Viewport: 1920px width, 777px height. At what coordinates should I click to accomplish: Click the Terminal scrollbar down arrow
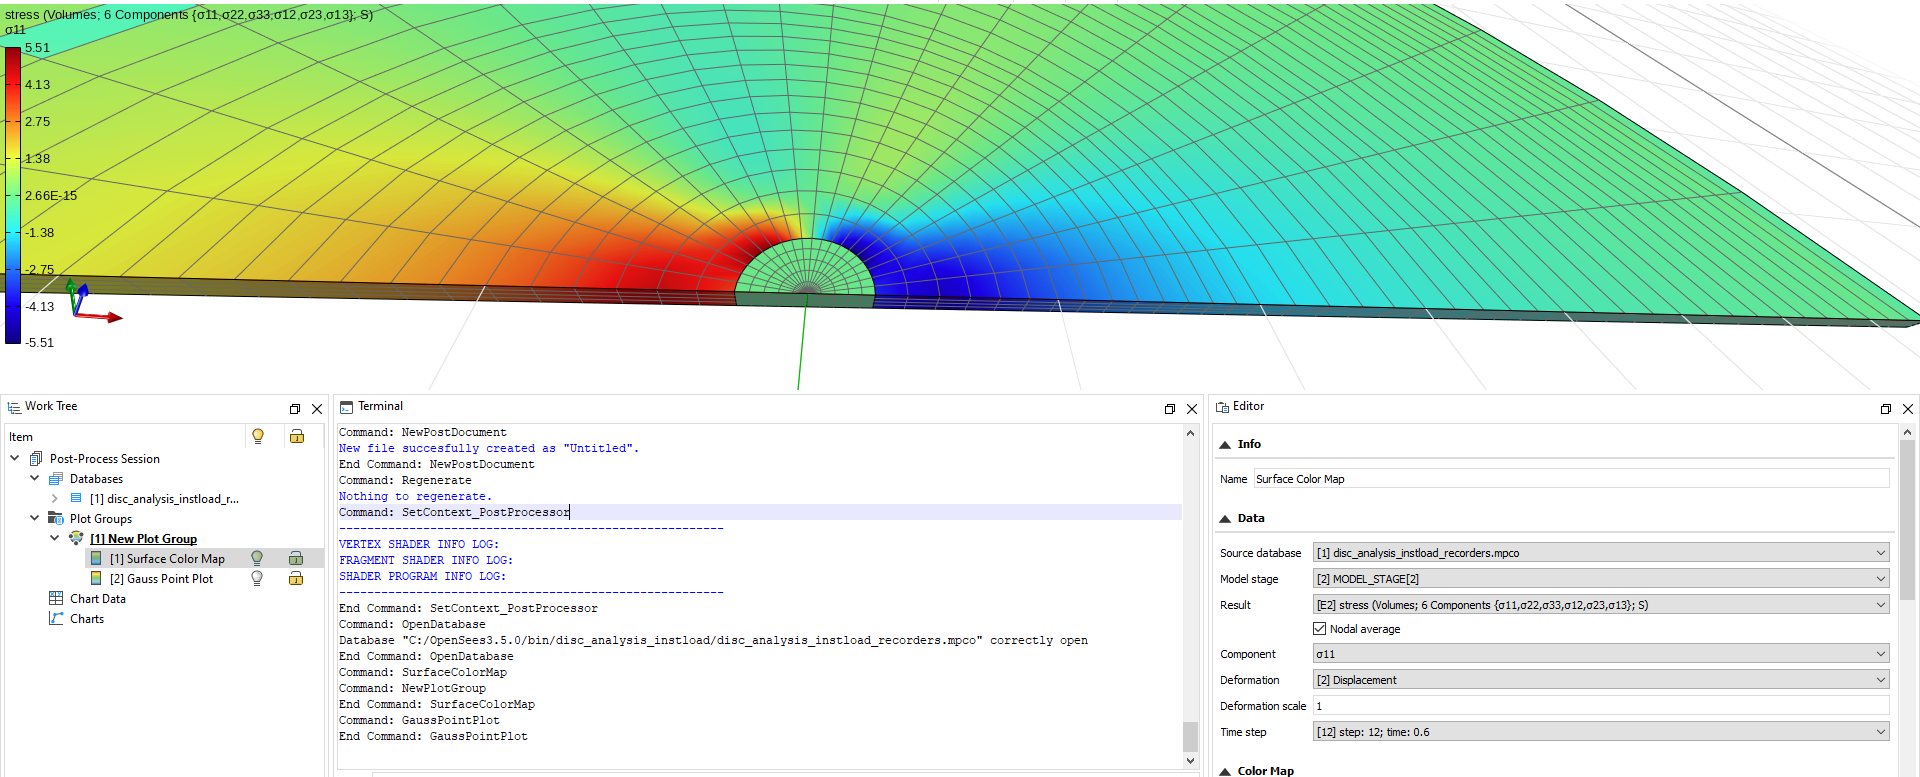point(1190,760)
